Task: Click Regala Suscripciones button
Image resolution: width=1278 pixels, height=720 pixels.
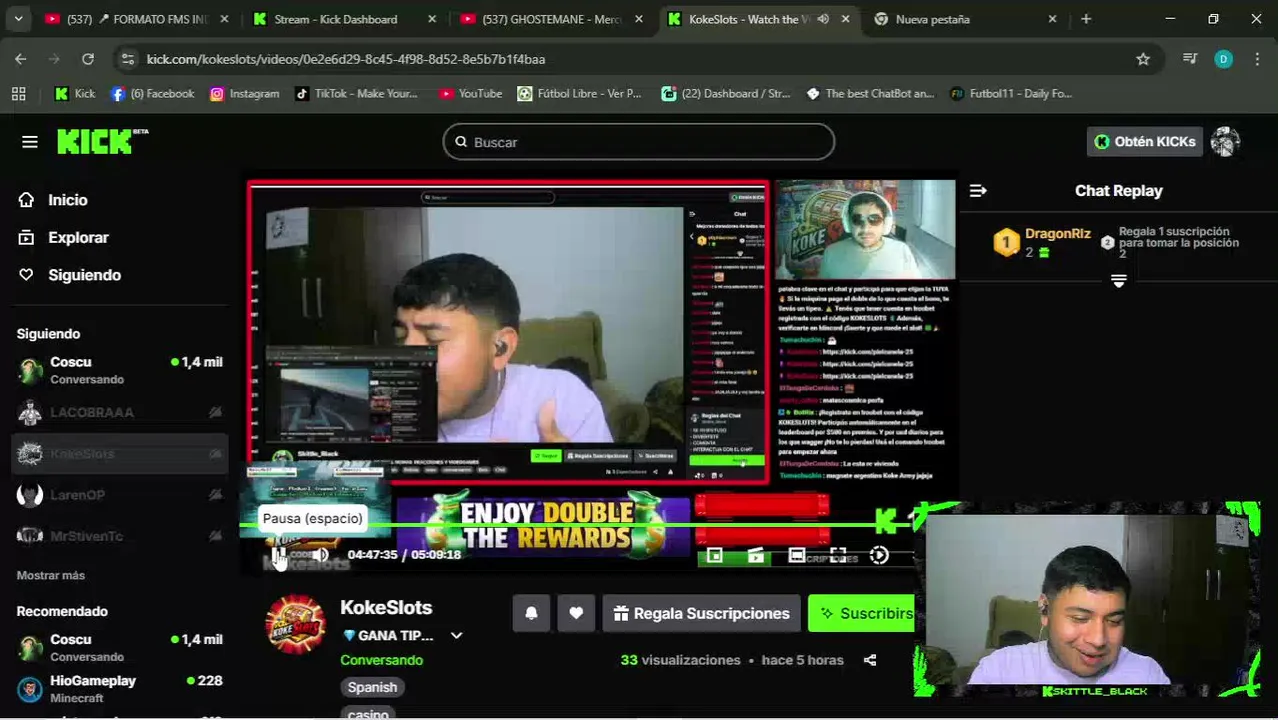Action: (701, 613)
